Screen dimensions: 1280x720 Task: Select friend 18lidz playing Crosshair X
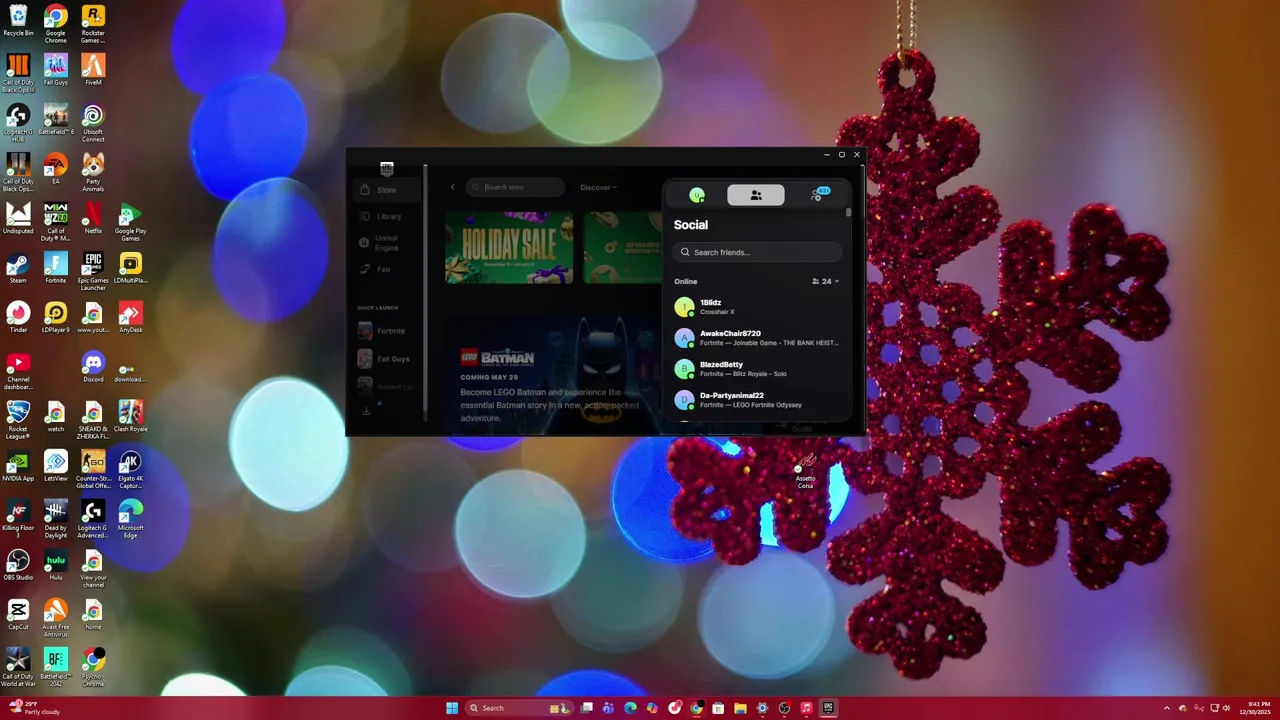pyautogui.click(x=757, y=307)
